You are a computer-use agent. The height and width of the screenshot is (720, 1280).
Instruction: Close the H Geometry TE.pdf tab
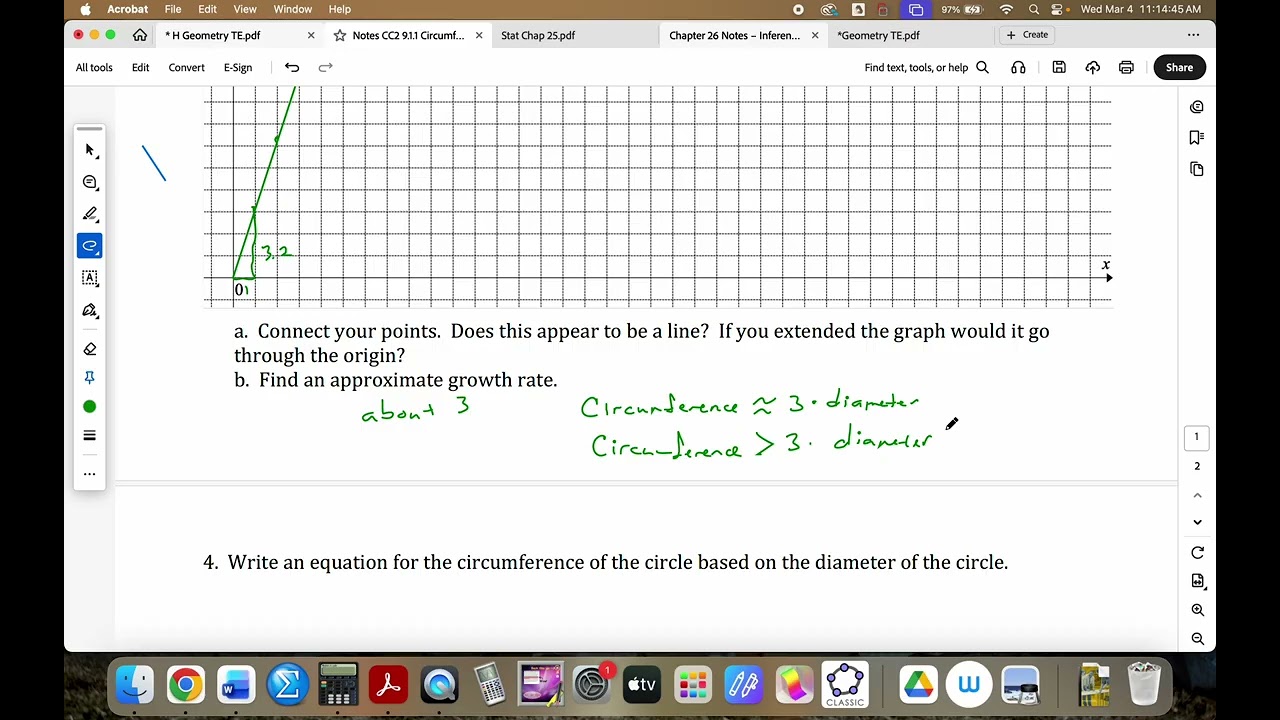311,35
